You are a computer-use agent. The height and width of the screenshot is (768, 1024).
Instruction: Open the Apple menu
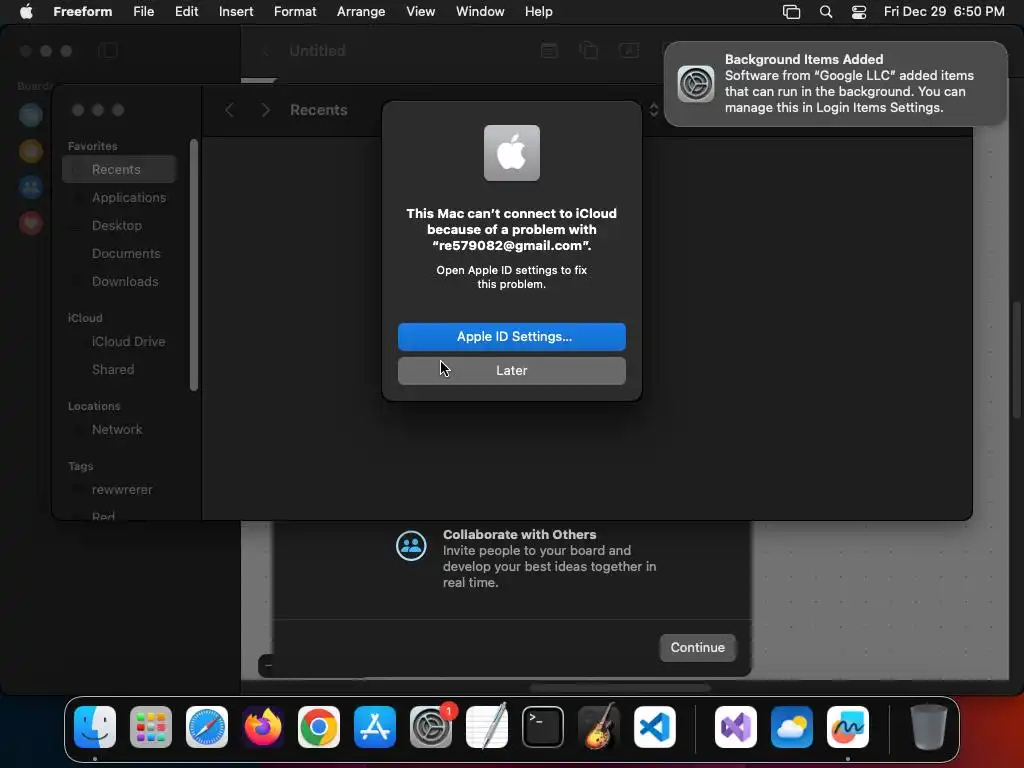tap(26, 12)
